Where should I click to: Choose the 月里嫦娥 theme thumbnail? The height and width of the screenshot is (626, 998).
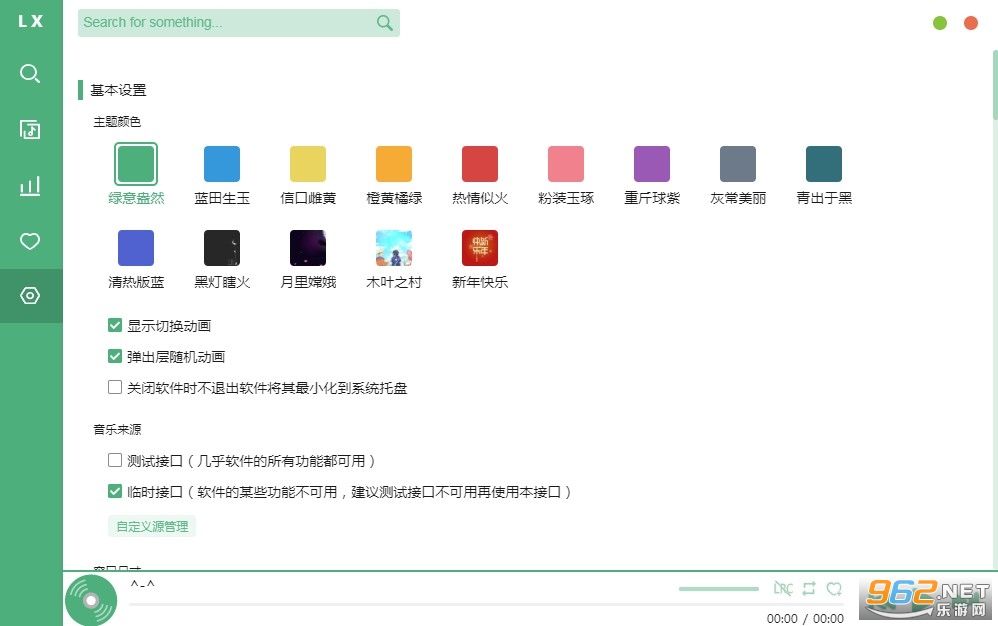click(308, 248)
